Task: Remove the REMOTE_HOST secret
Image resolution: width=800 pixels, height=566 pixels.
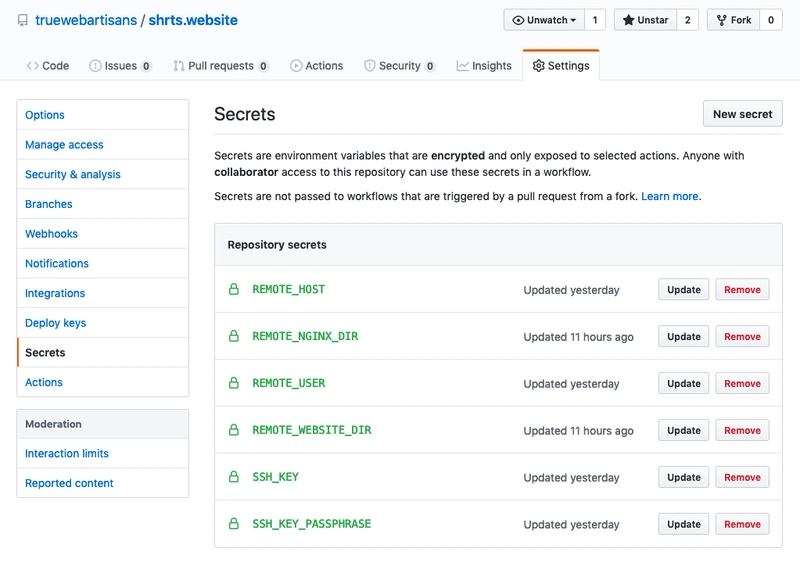Action: click(x=742, y=289)
